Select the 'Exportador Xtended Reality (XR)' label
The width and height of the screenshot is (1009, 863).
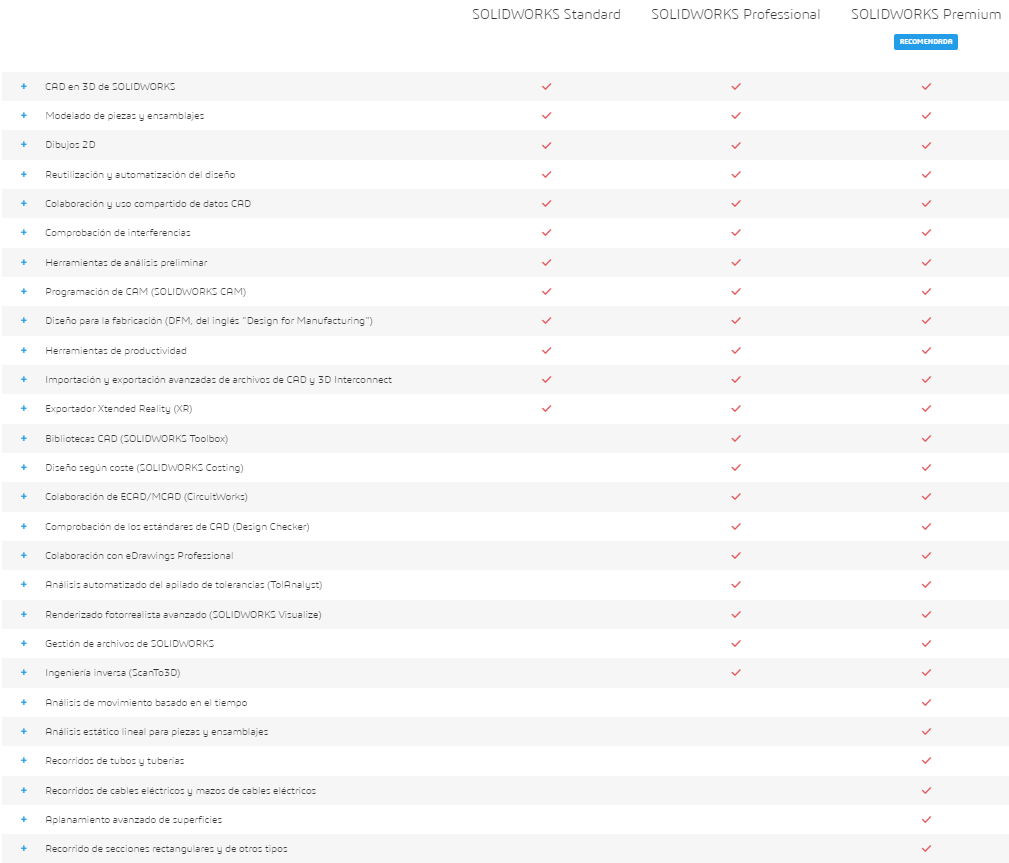[118, 409]
